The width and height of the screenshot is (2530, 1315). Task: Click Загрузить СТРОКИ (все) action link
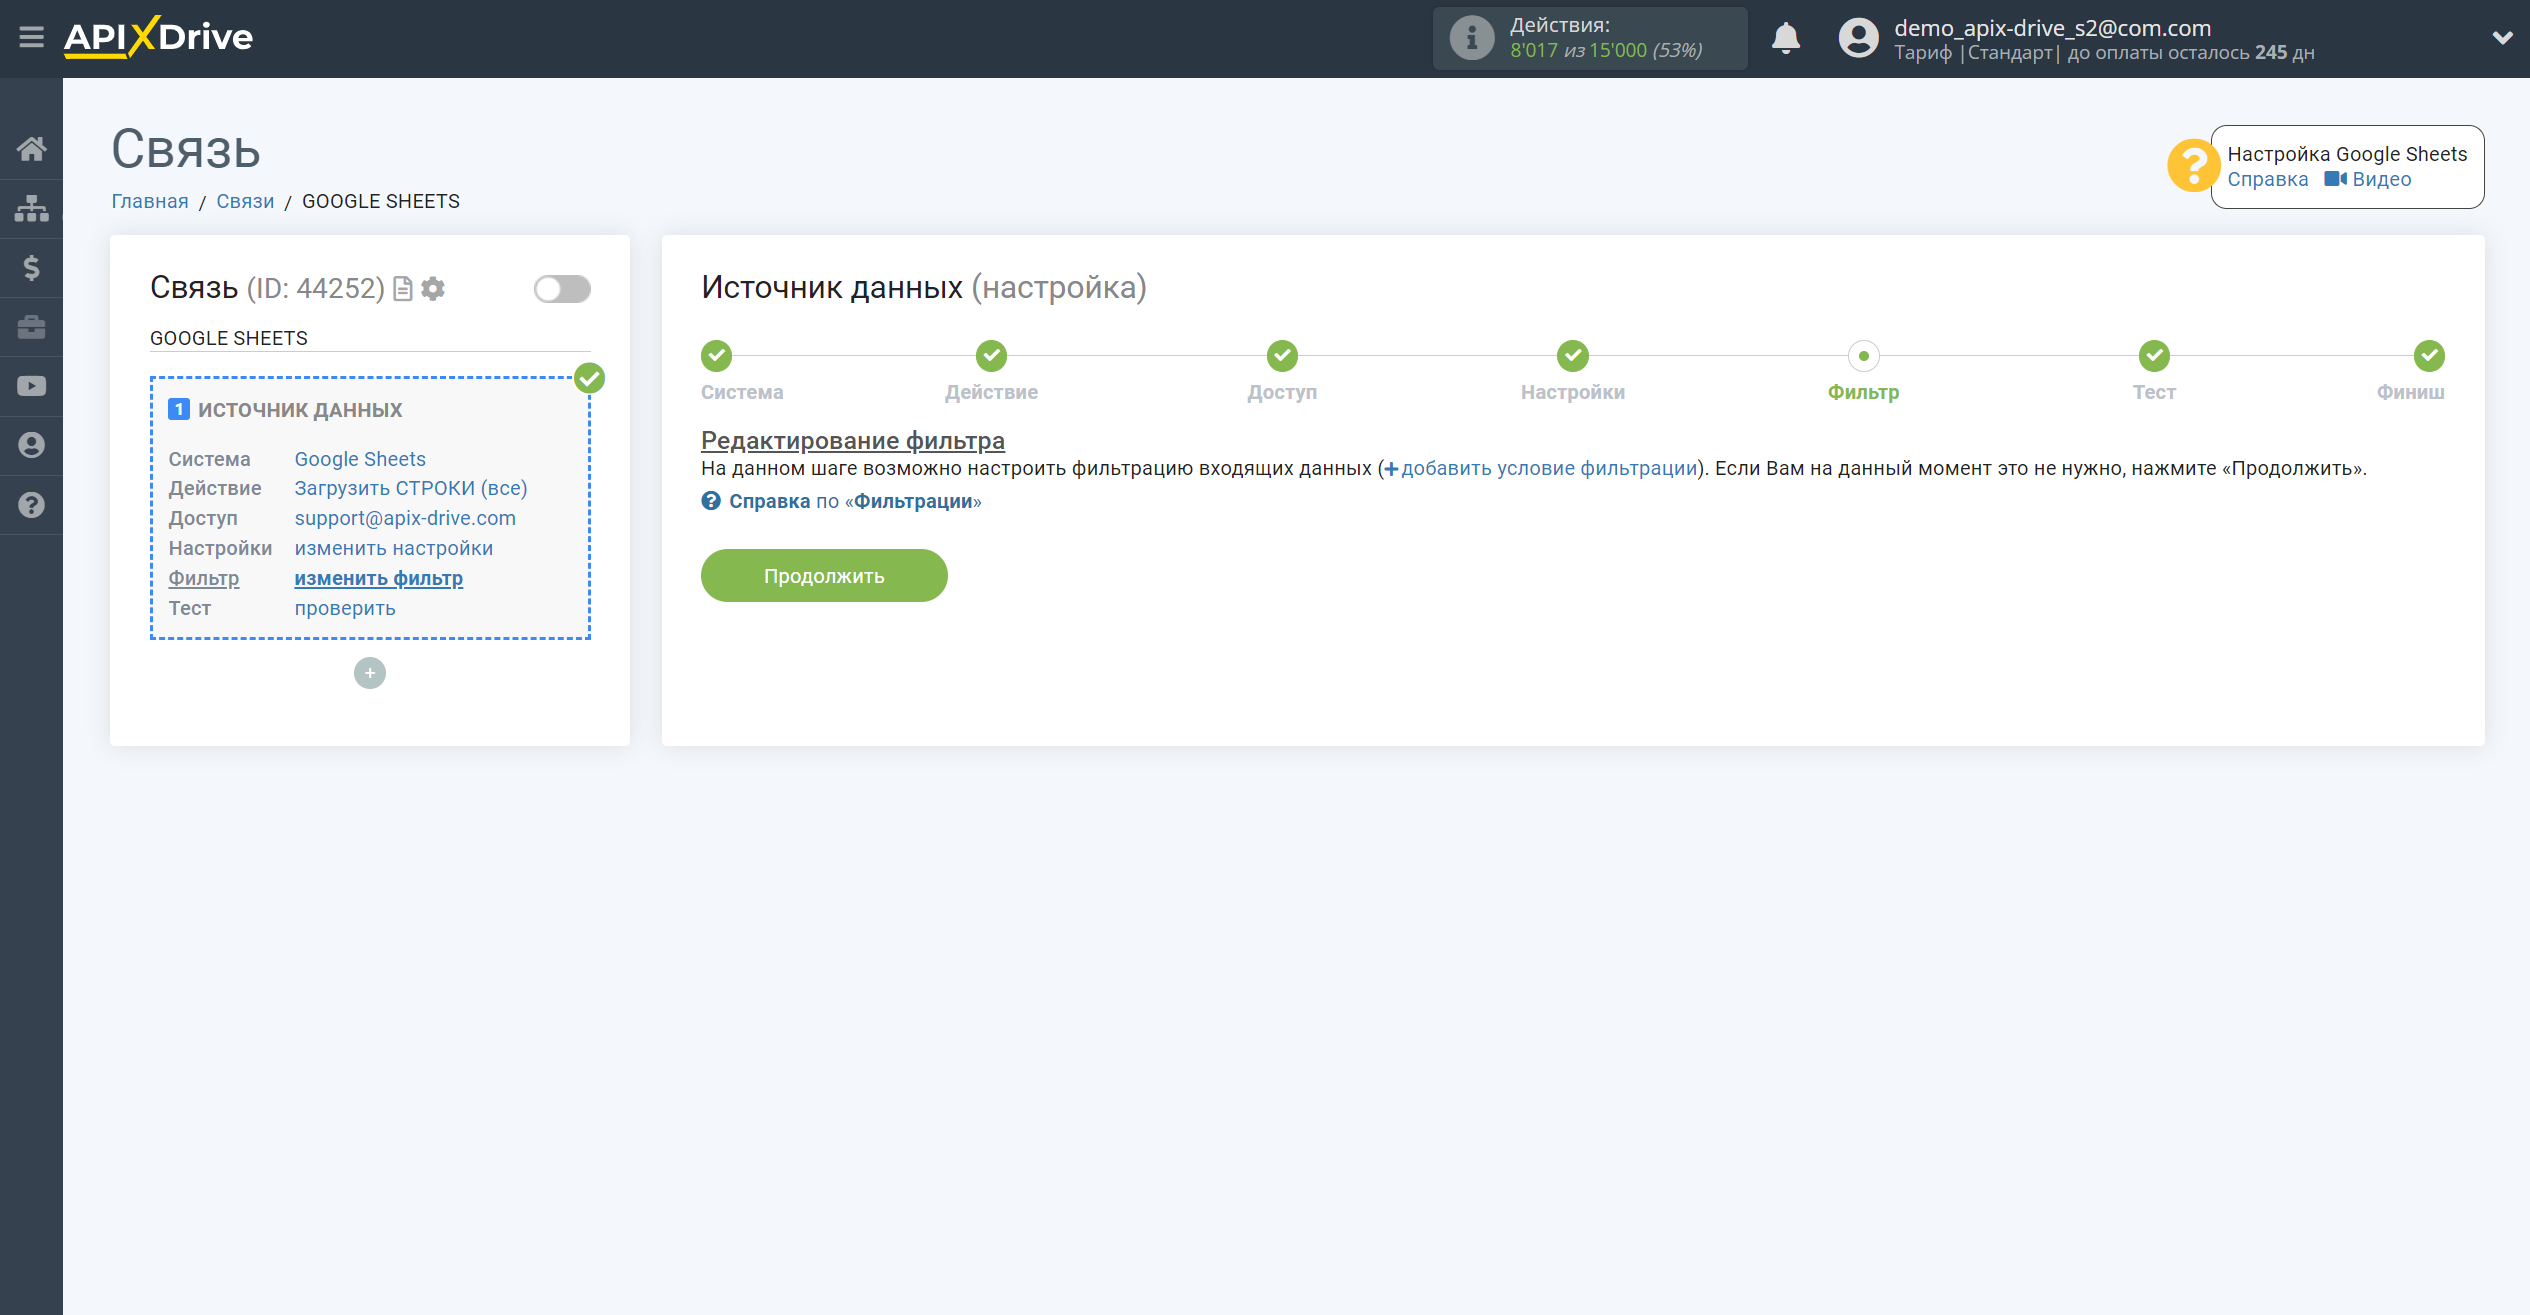411,488
